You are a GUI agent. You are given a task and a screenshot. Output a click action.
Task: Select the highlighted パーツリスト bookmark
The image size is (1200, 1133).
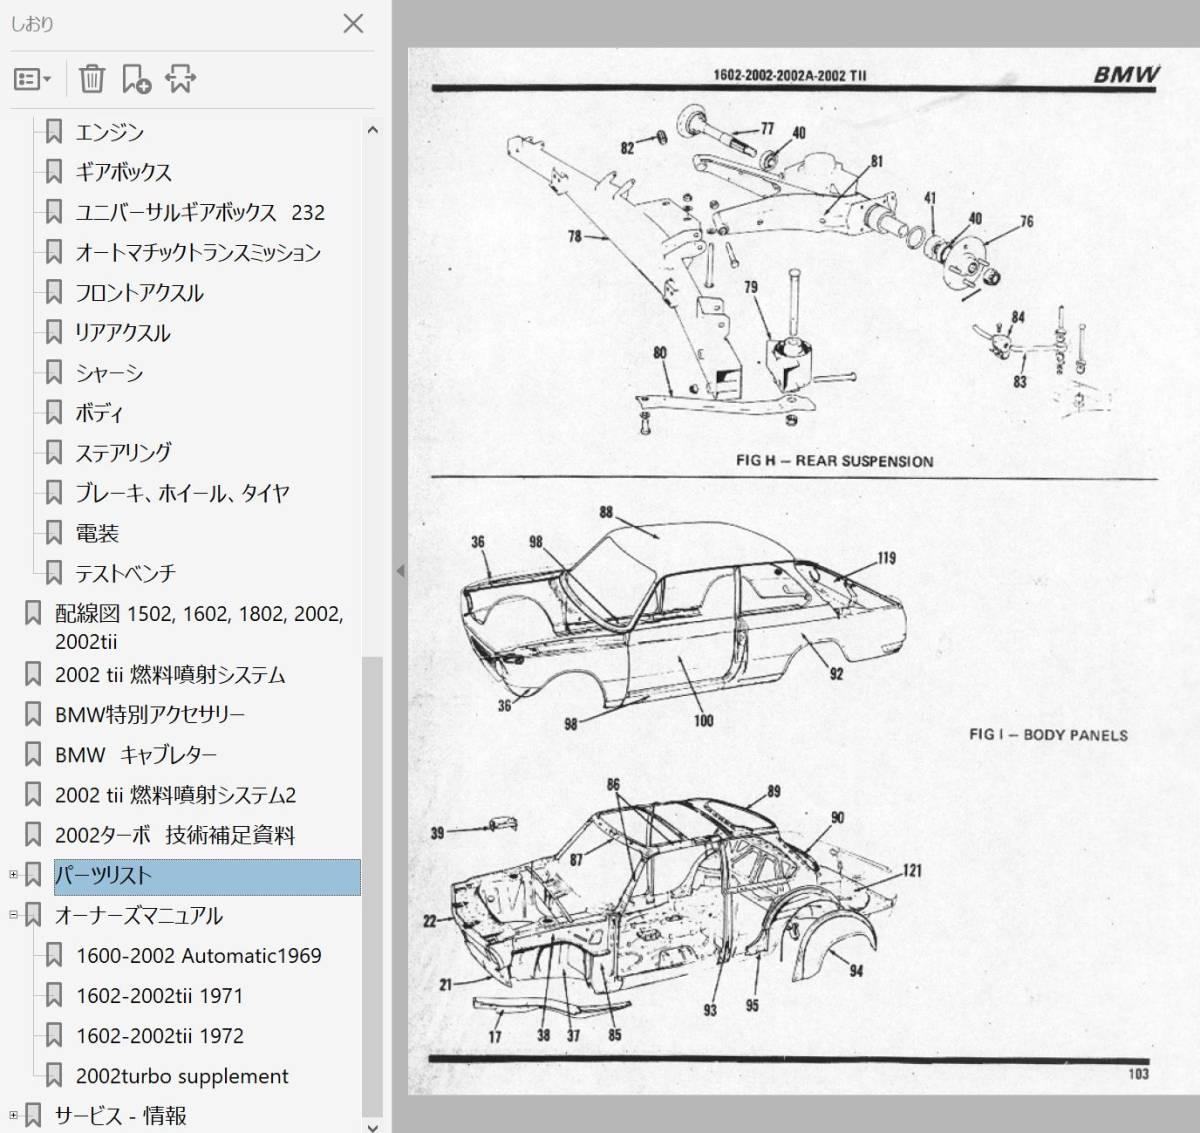point(207,876)
